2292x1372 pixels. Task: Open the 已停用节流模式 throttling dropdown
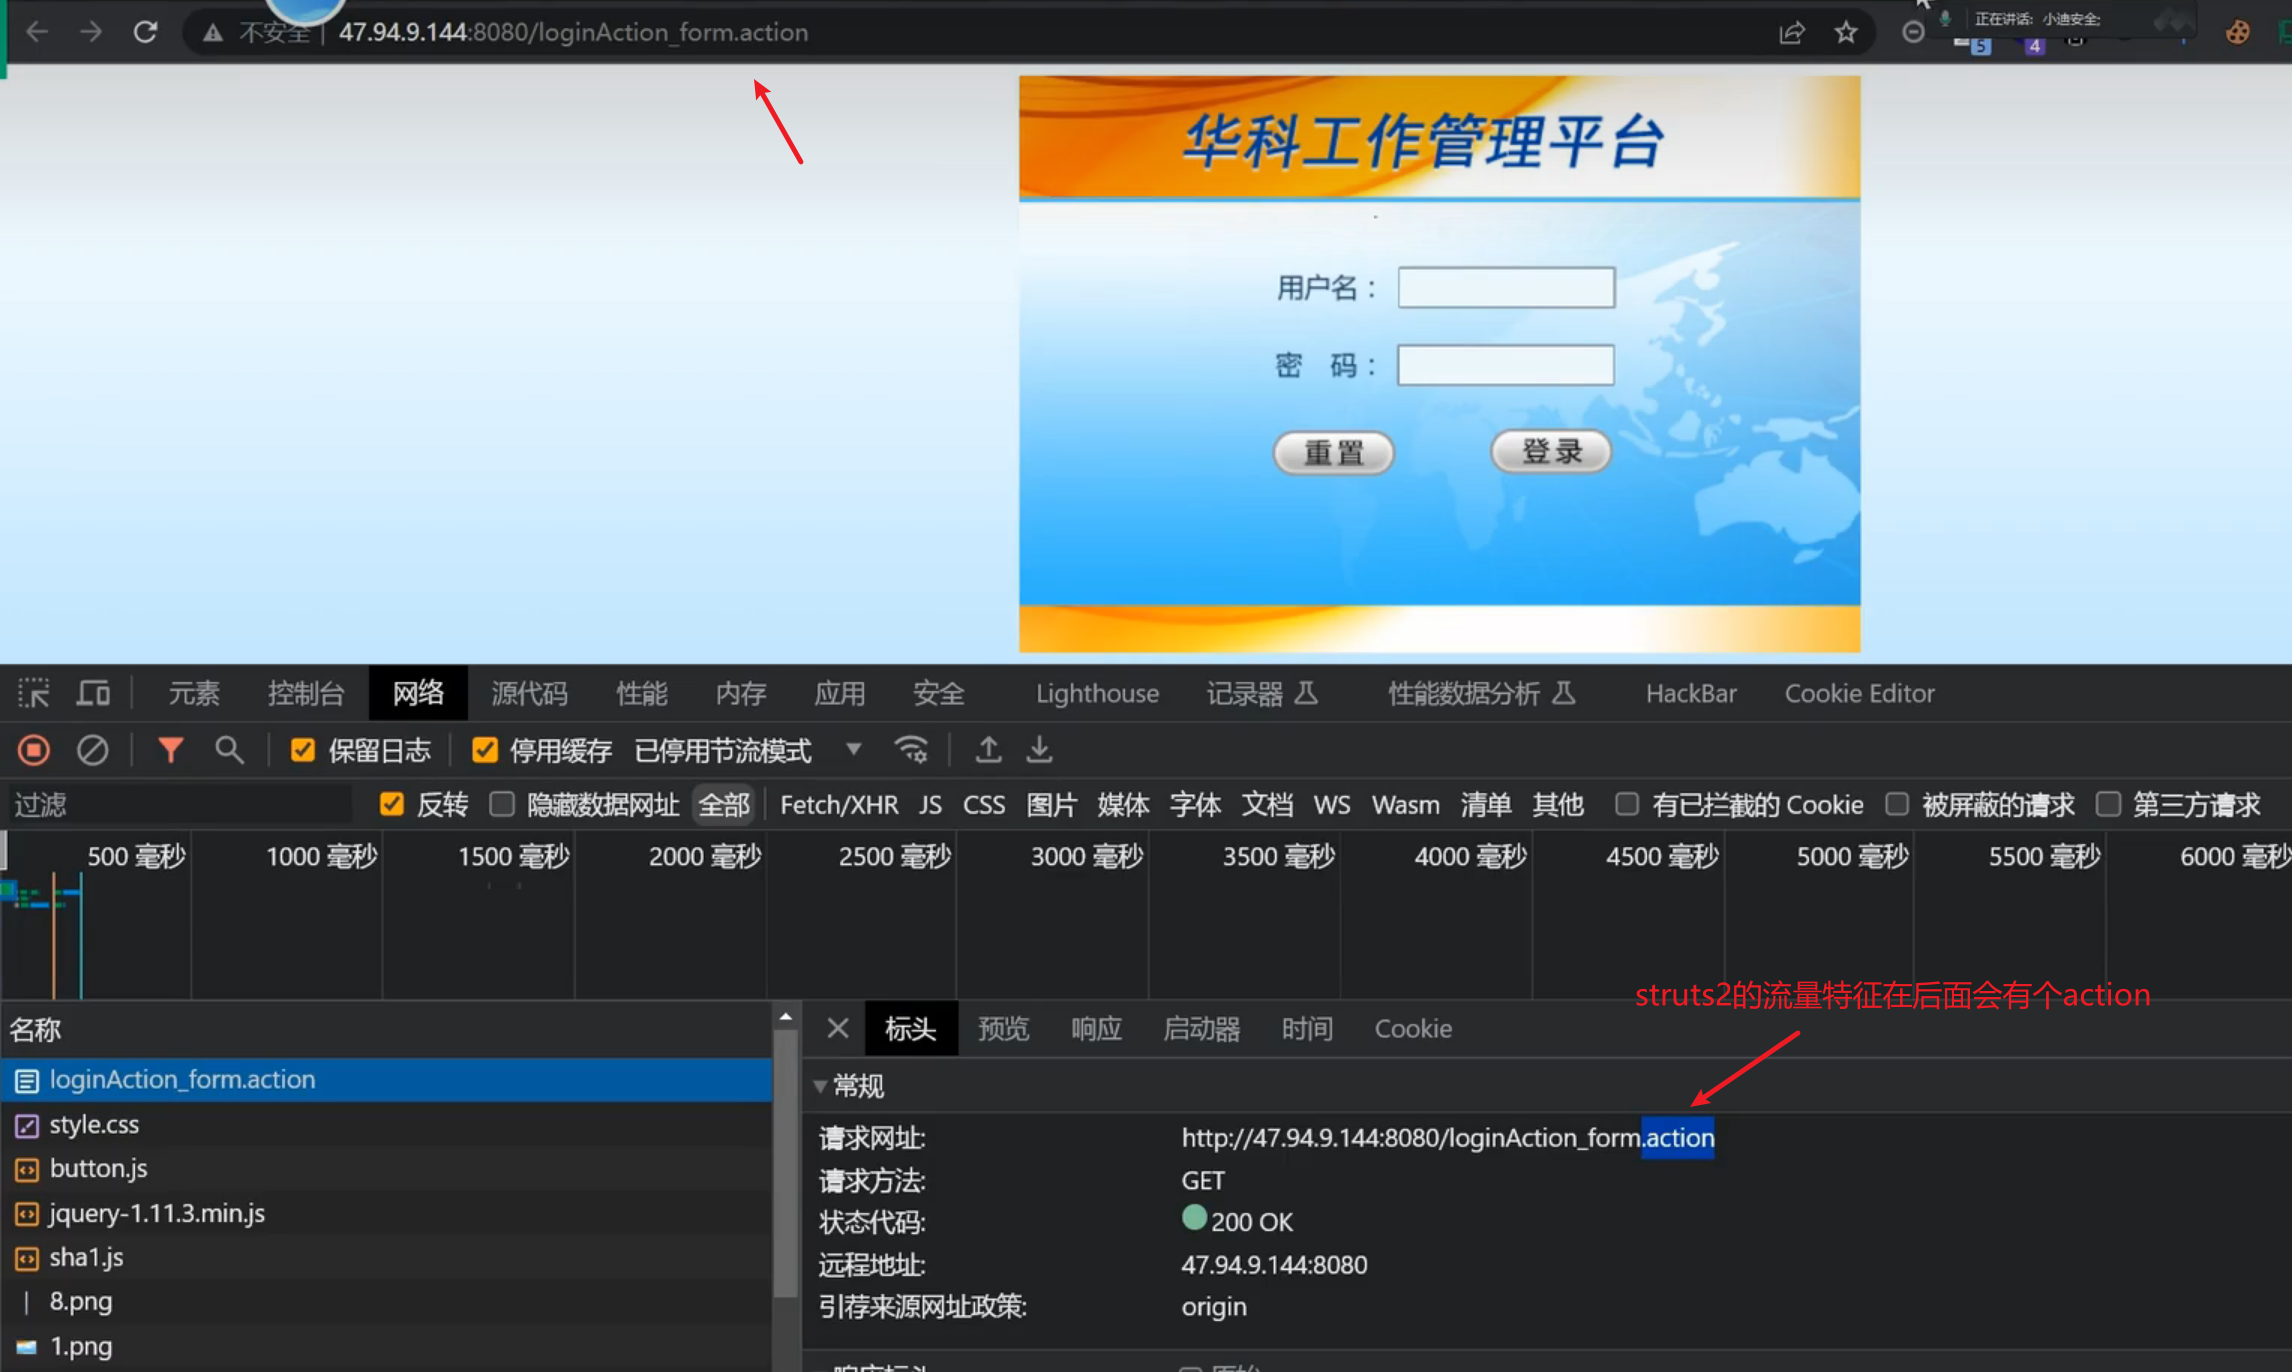[x=853, y=750]
